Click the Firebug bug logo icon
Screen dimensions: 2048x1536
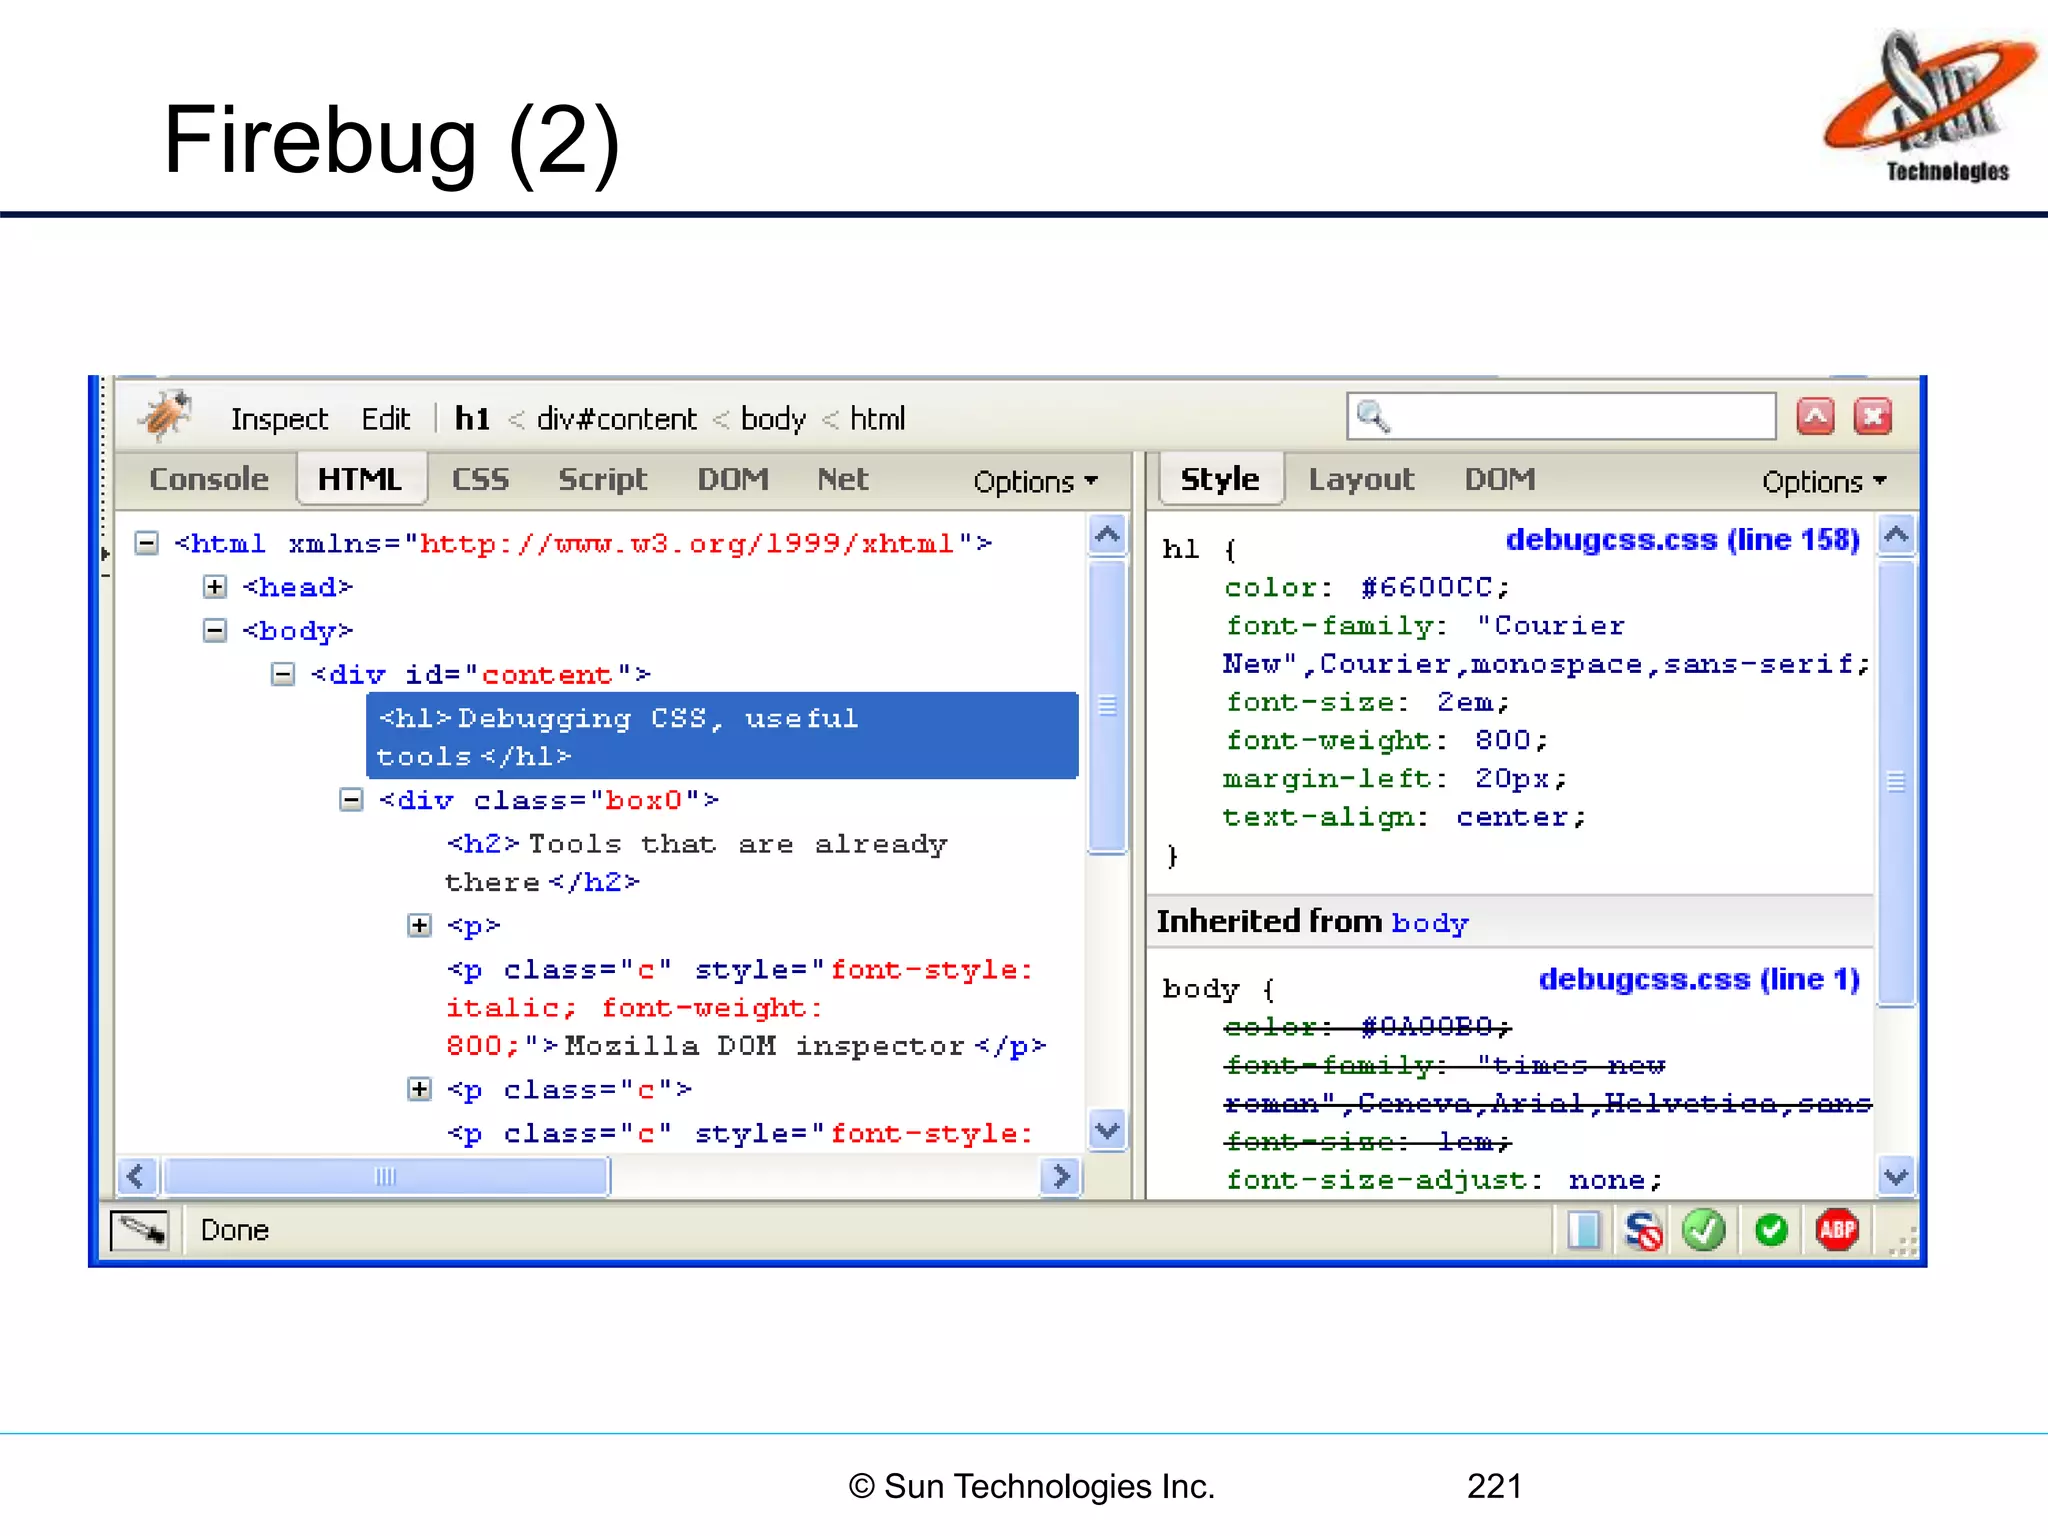pyautogui.click(x=164, y=414)
